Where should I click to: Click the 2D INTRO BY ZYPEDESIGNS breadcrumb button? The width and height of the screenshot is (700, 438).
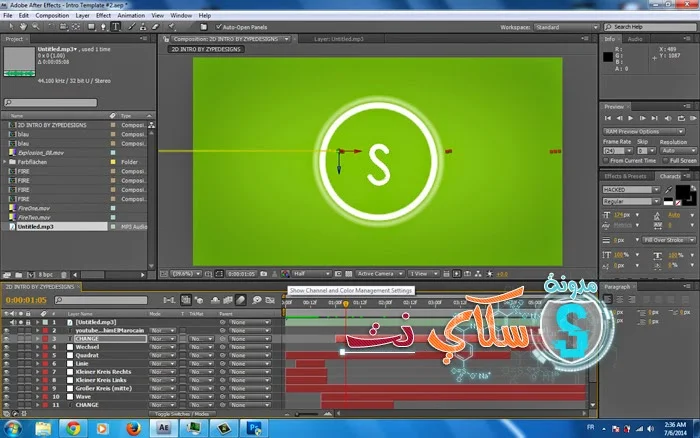click(206, 49)
